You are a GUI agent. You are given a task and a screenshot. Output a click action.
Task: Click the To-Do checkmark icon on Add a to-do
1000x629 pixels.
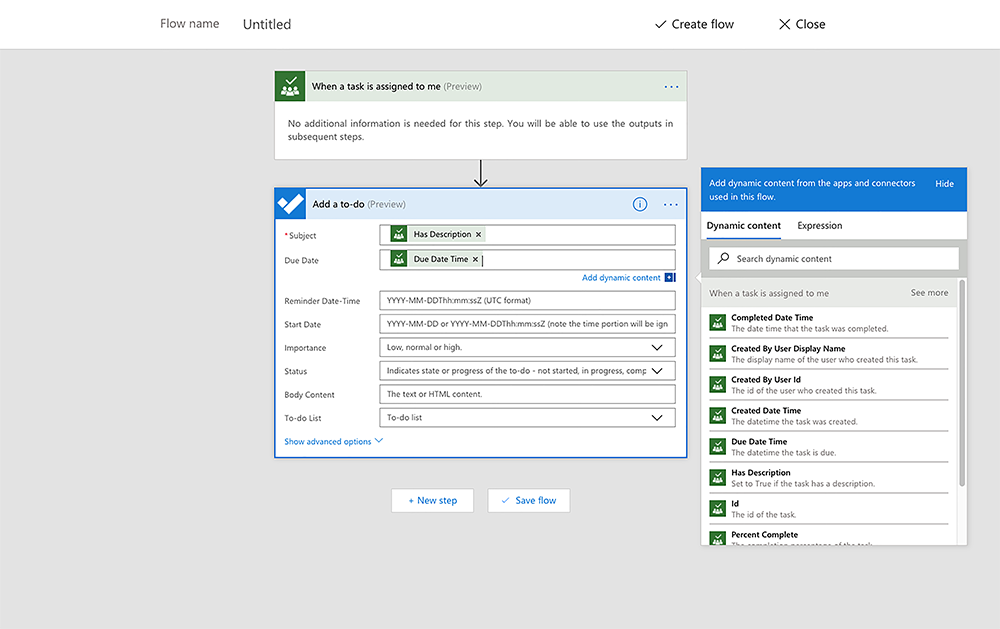click(290, 204)
